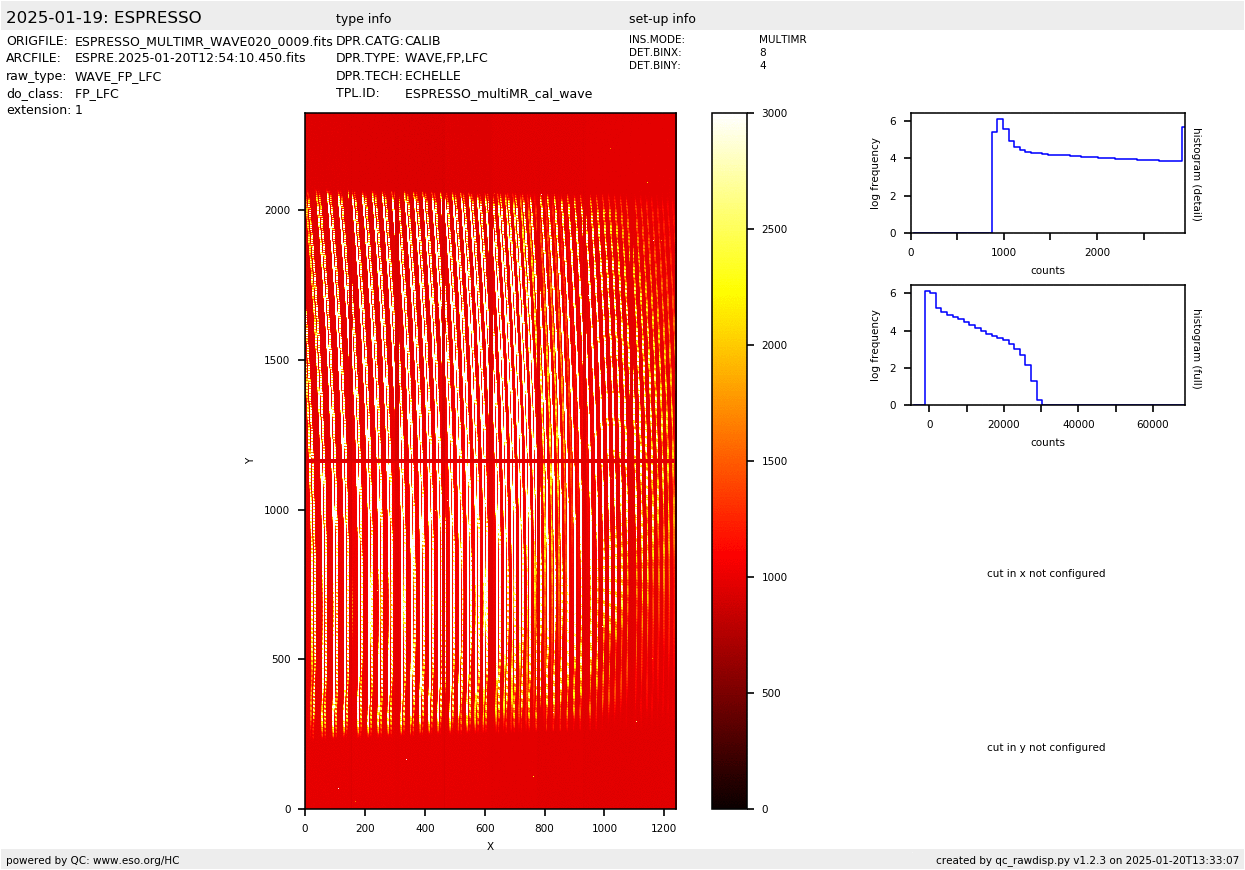Click the raw_type value WAVE_FP_LFC
The height and width of the screenshot is (870, 1245).
(x=118, y=77)
